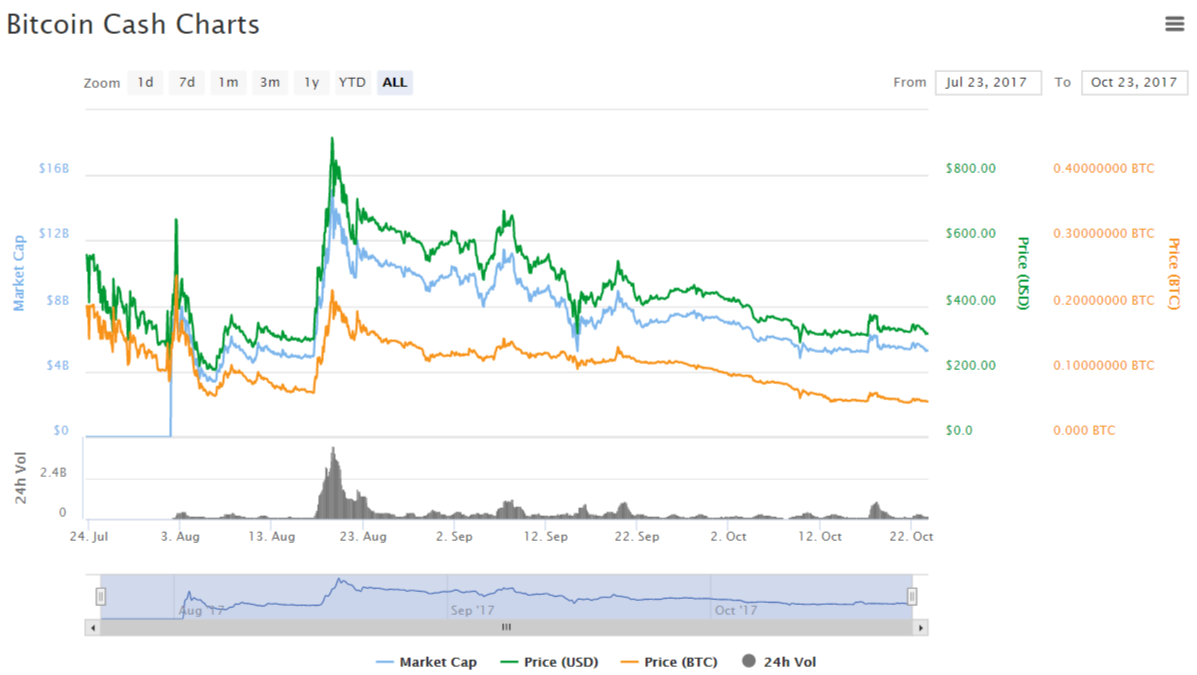Click the 2. Sep date axis label
Viewport: 1197px width, 675px height.
[x=454, y=536]
